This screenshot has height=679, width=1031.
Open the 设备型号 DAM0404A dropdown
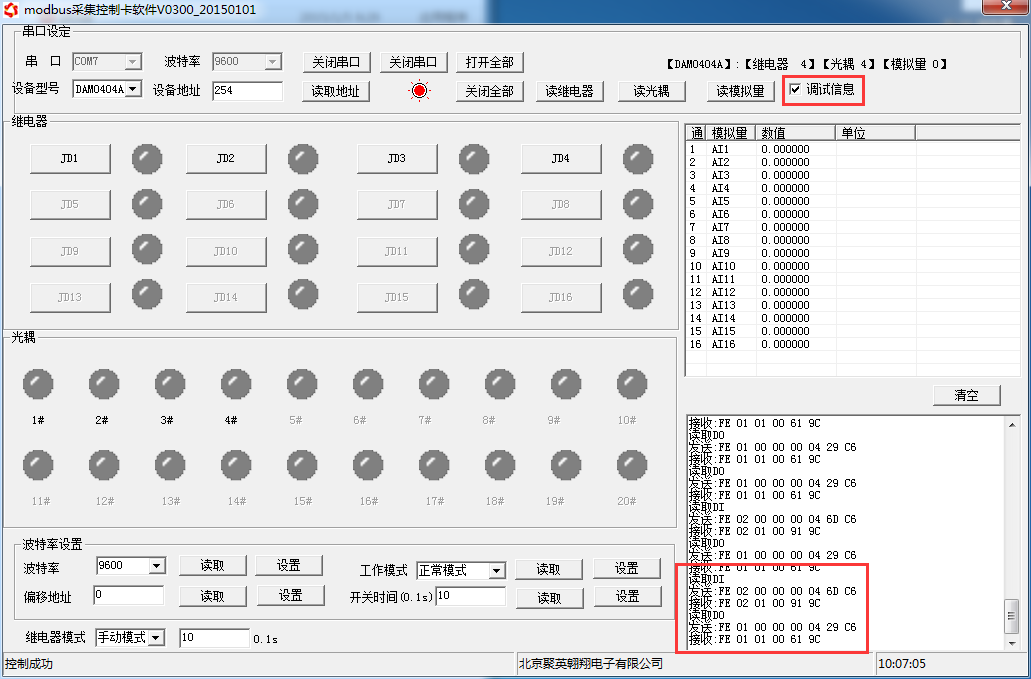[133, 90]
